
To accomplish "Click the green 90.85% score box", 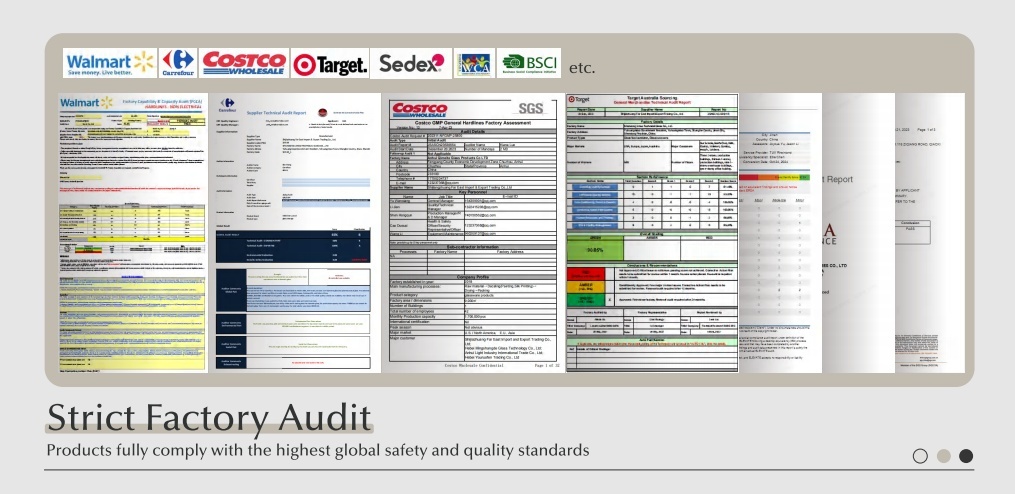I will pos(595,249).
